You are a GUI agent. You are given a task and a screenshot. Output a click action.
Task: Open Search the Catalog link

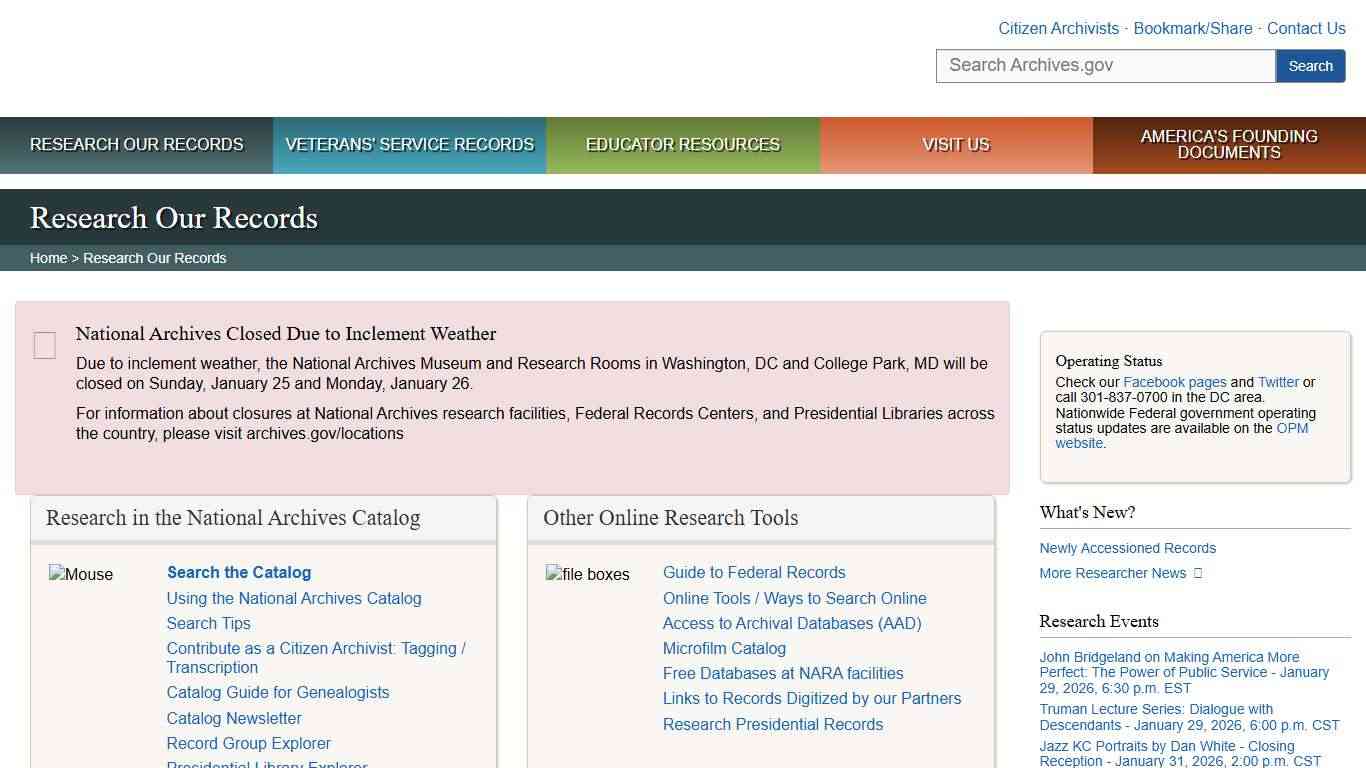238,572
